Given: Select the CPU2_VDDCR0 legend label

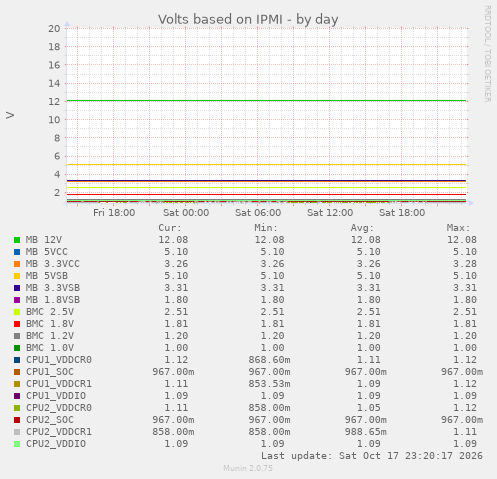Looking at the screenshot, I should pyautogui.click(x=59, y=408).
